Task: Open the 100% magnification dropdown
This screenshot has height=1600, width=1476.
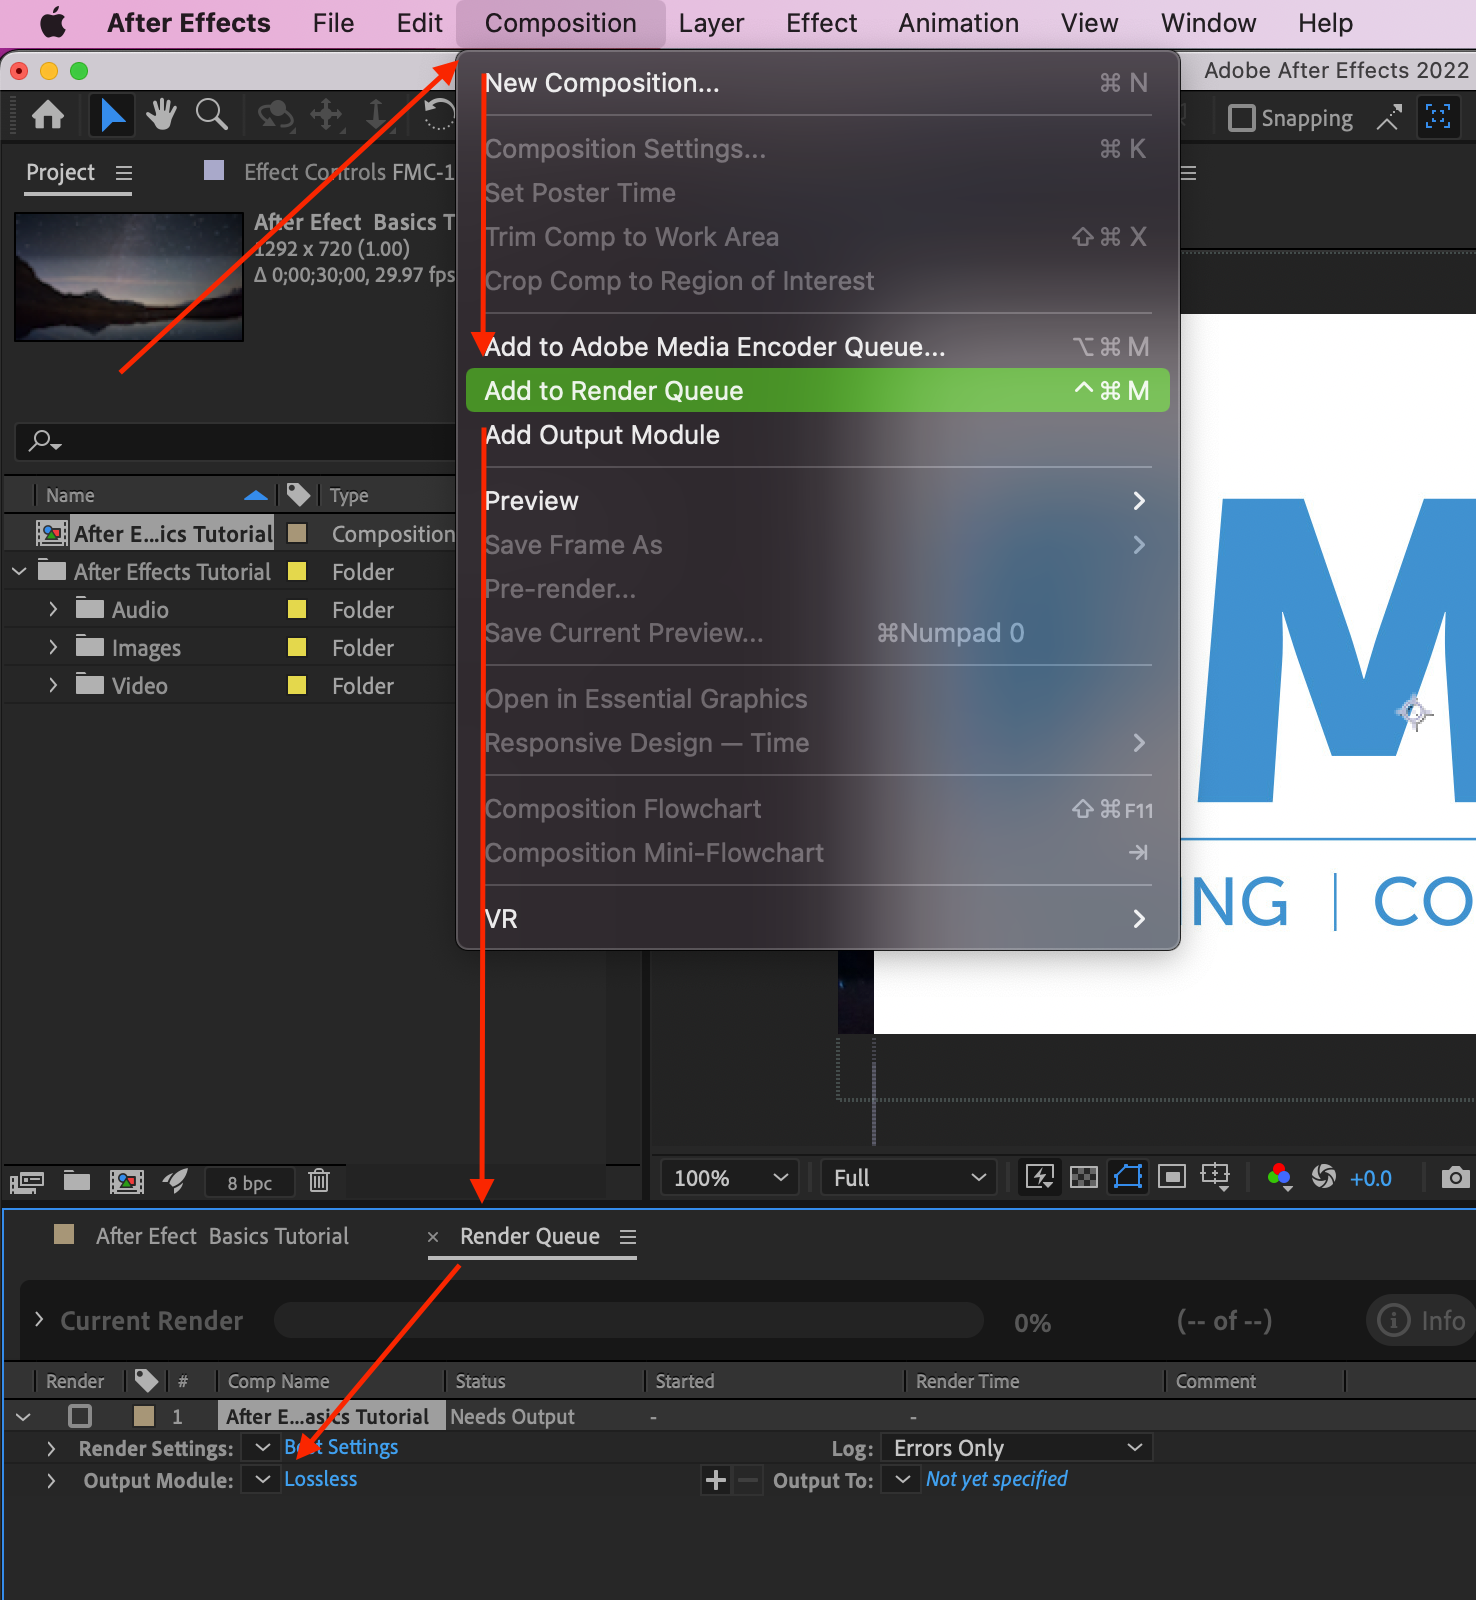Action: click(x=731, y=1178)
